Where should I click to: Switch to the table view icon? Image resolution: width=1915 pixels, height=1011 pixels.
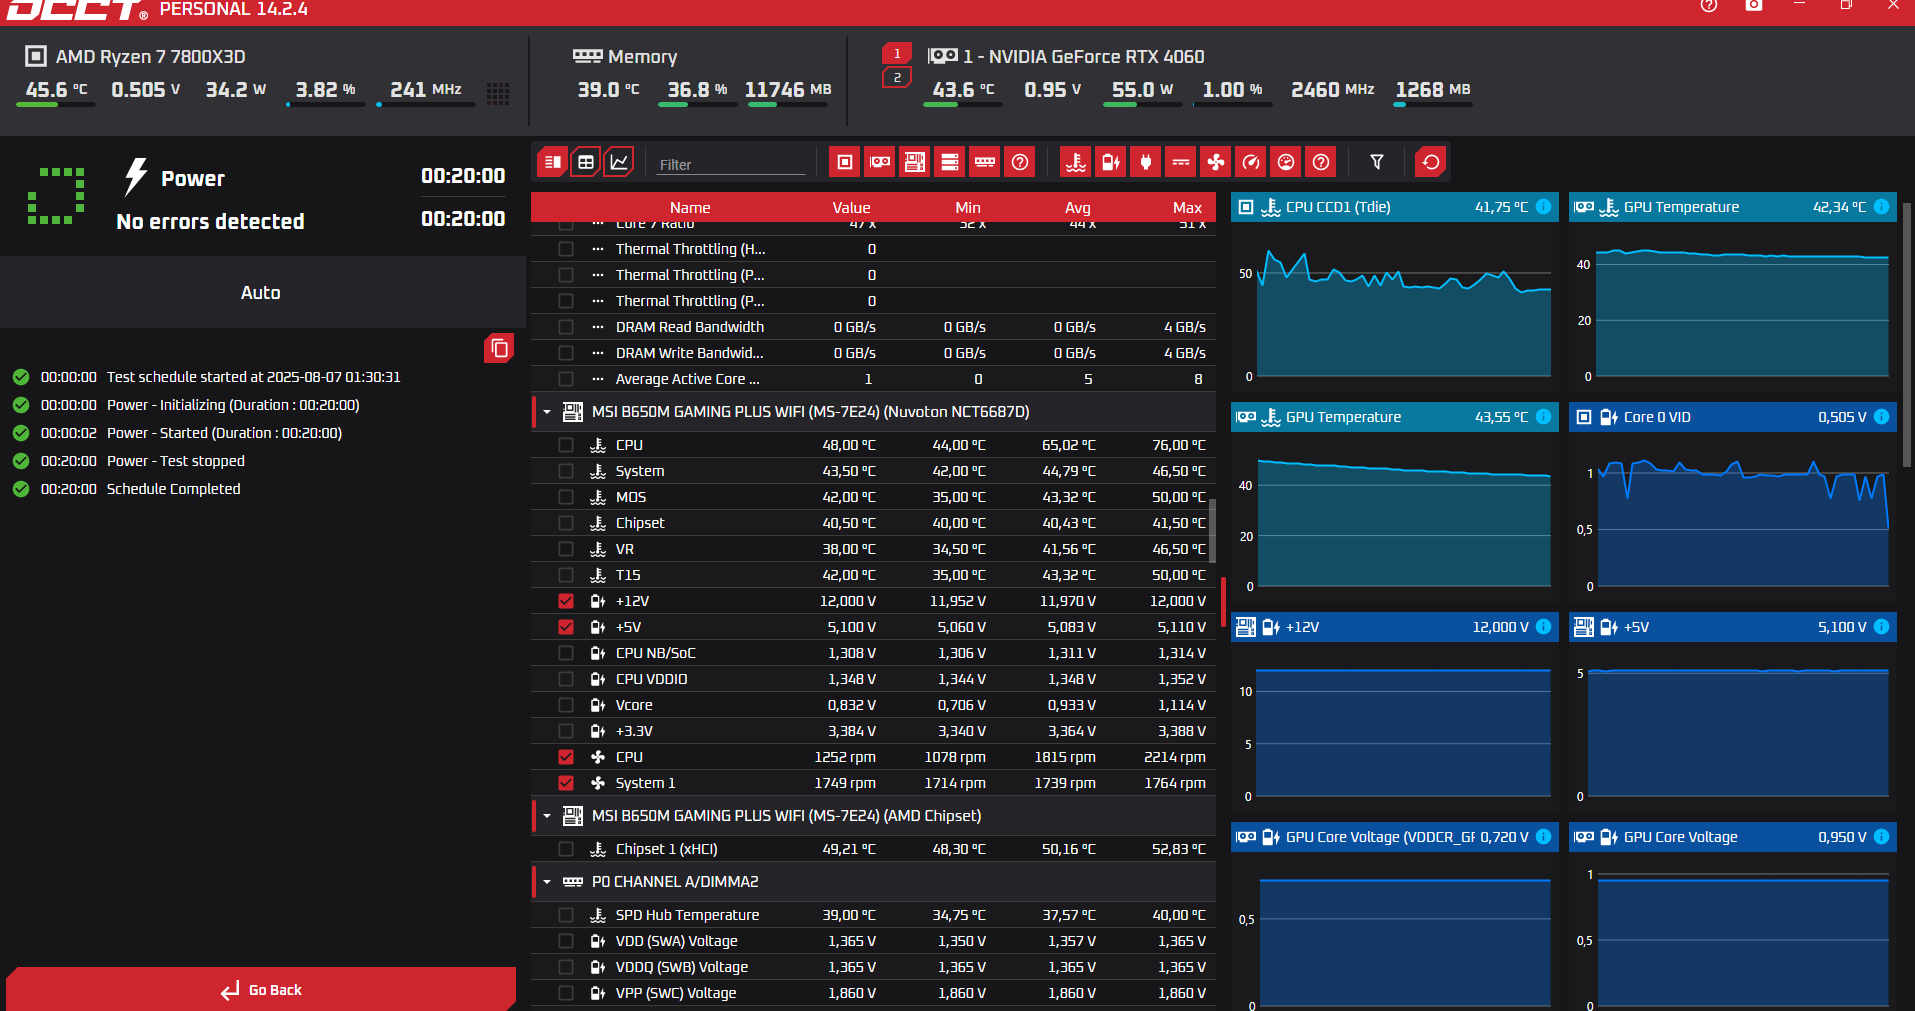586,162
